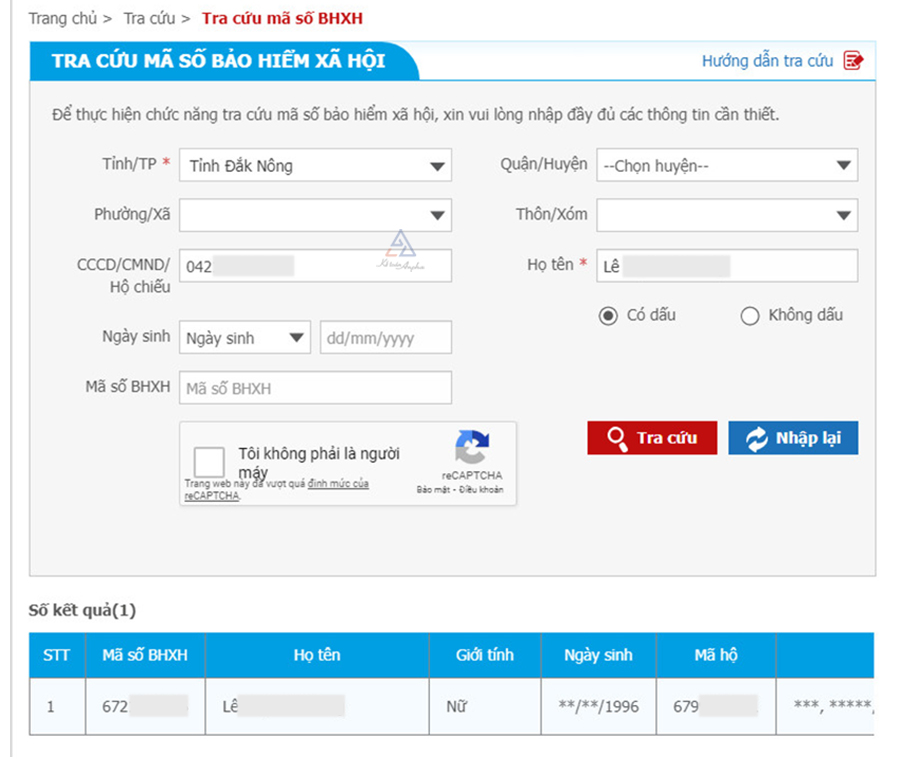Click the red guide document icon beside Hướng dẫn tra cứu
The width and height of the screenshot is (900, 759).
click(855, 61)
